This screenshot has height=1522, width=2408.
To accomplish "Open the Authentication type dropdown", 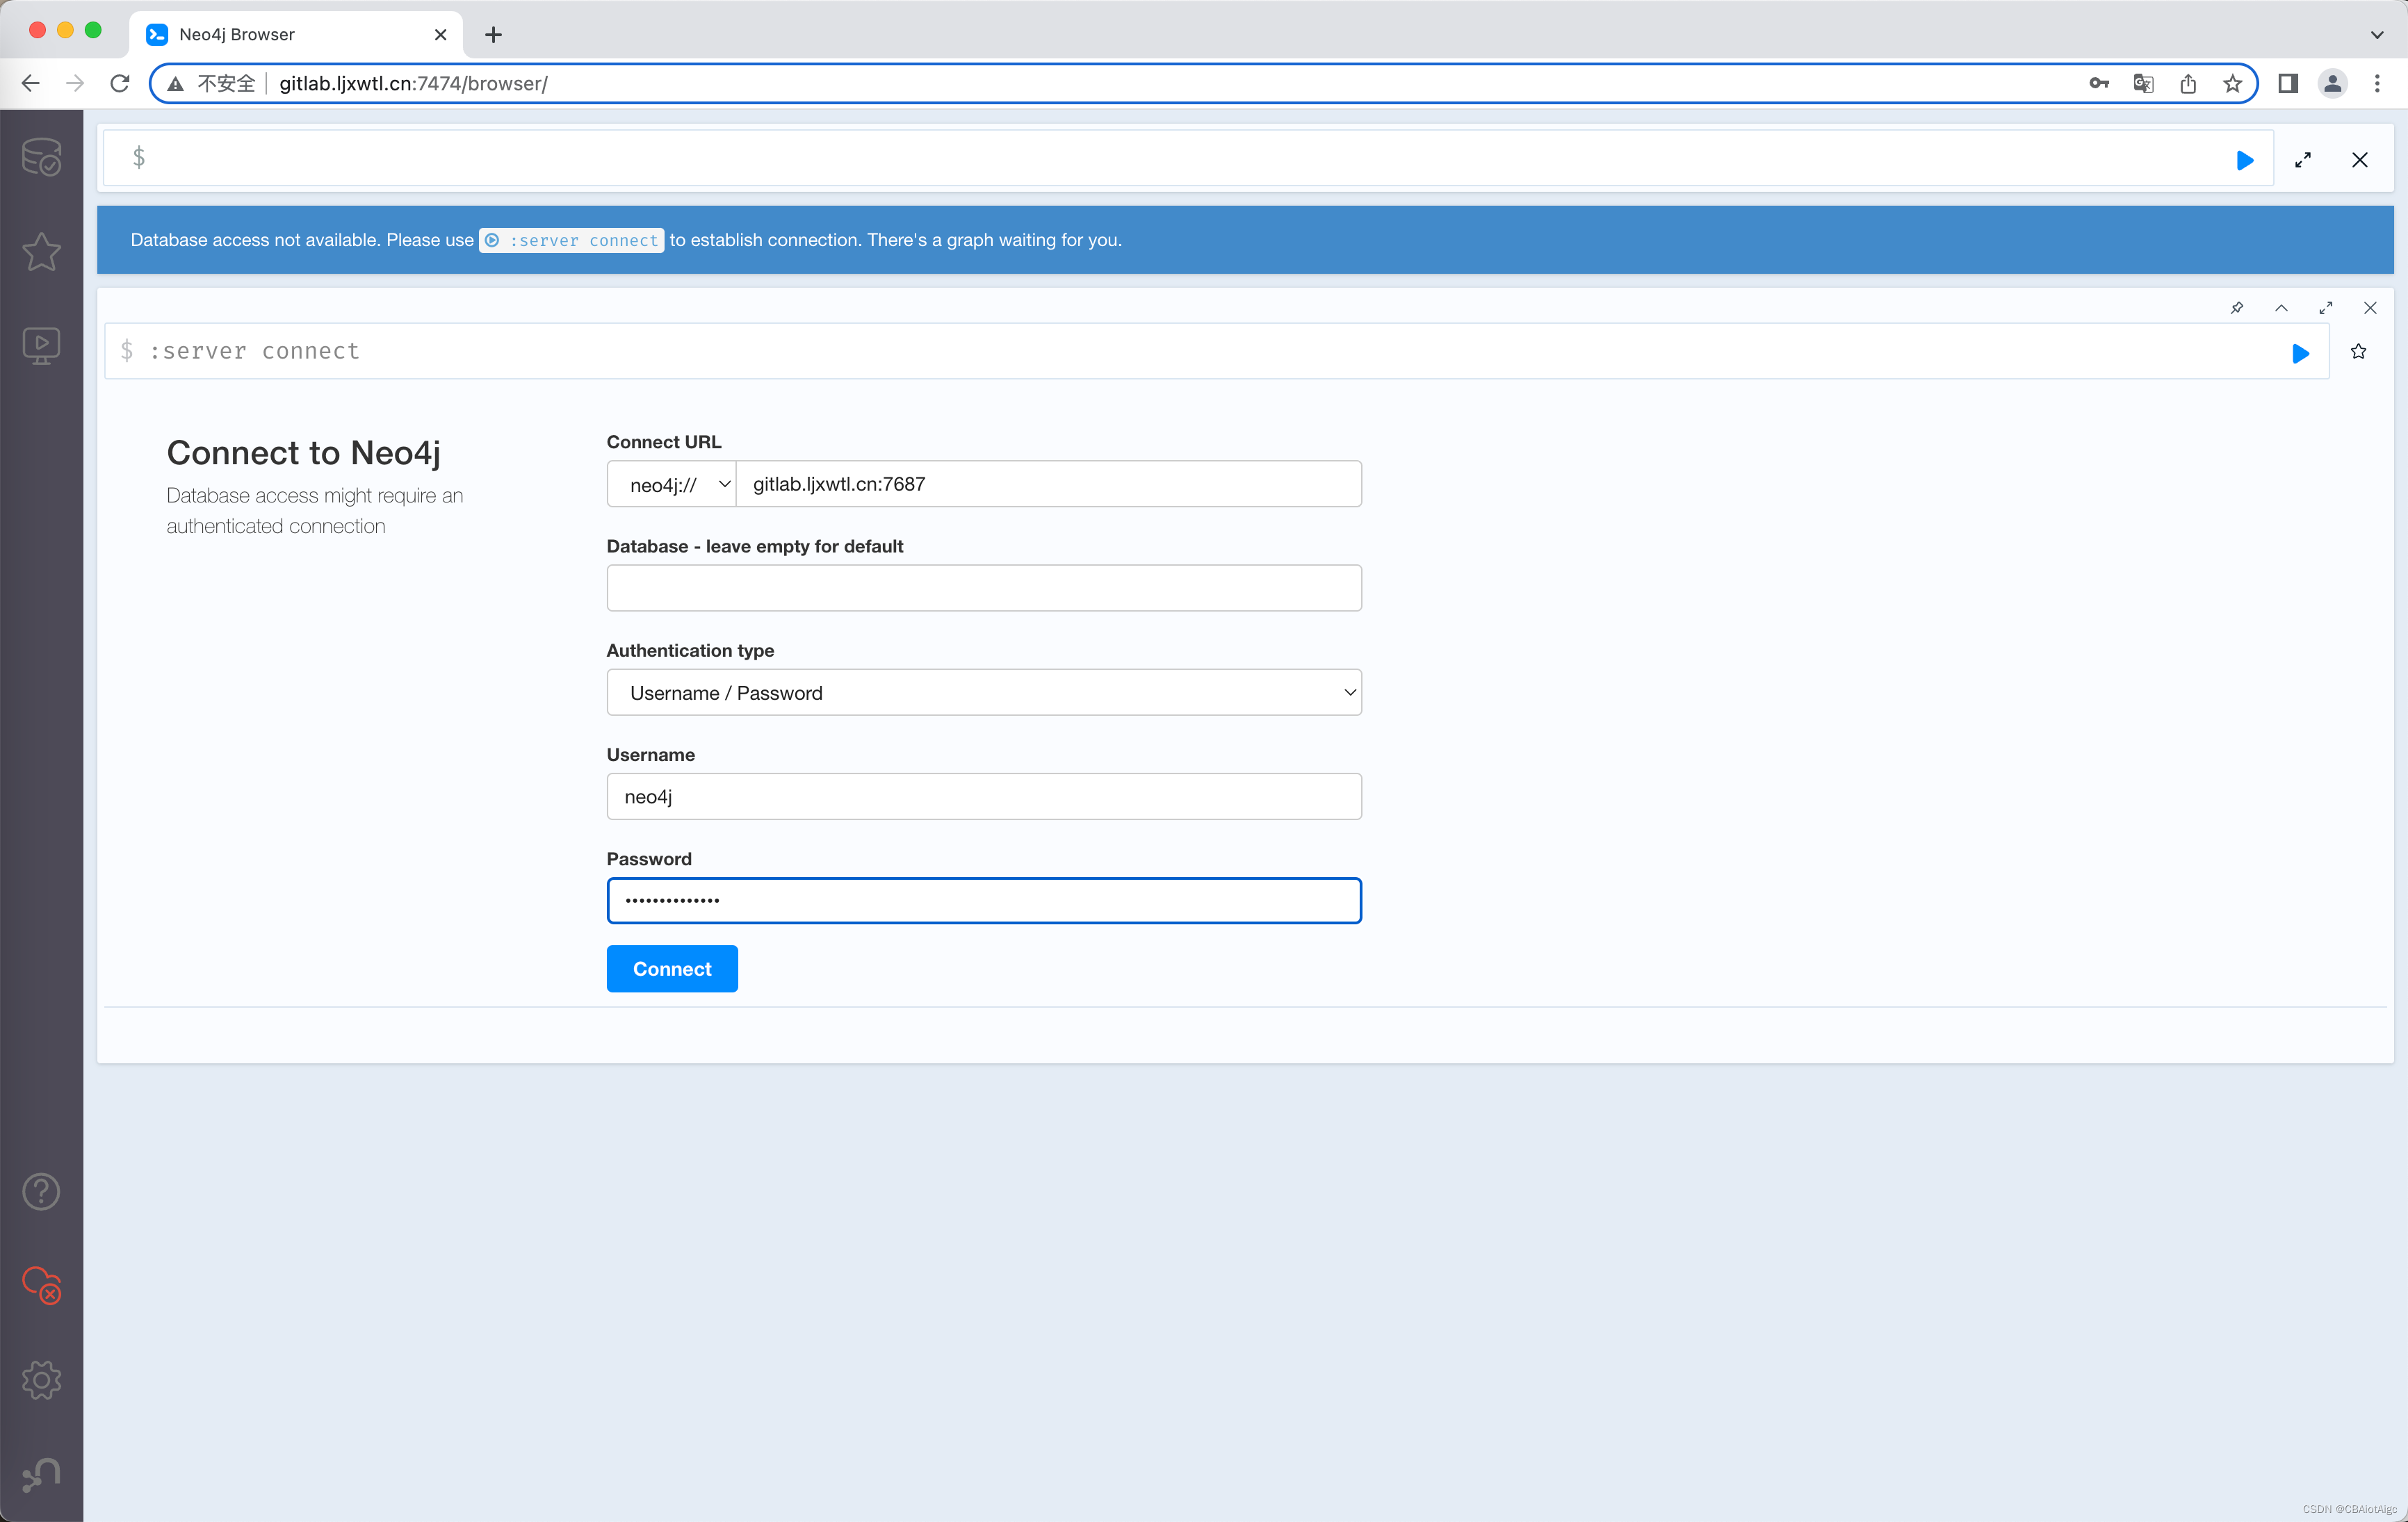I will point(984,692).
